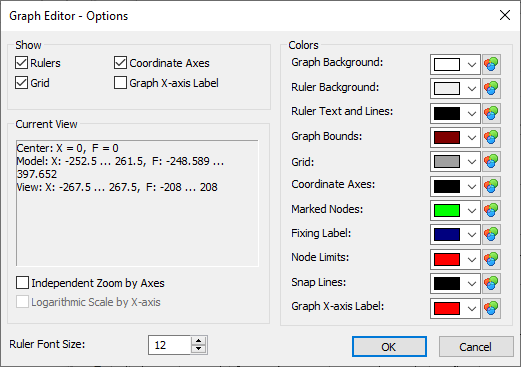Viewport: 521px width, 367px height.
Task: Open custom color picker for Marked Nodes
Action: (491, 211)
